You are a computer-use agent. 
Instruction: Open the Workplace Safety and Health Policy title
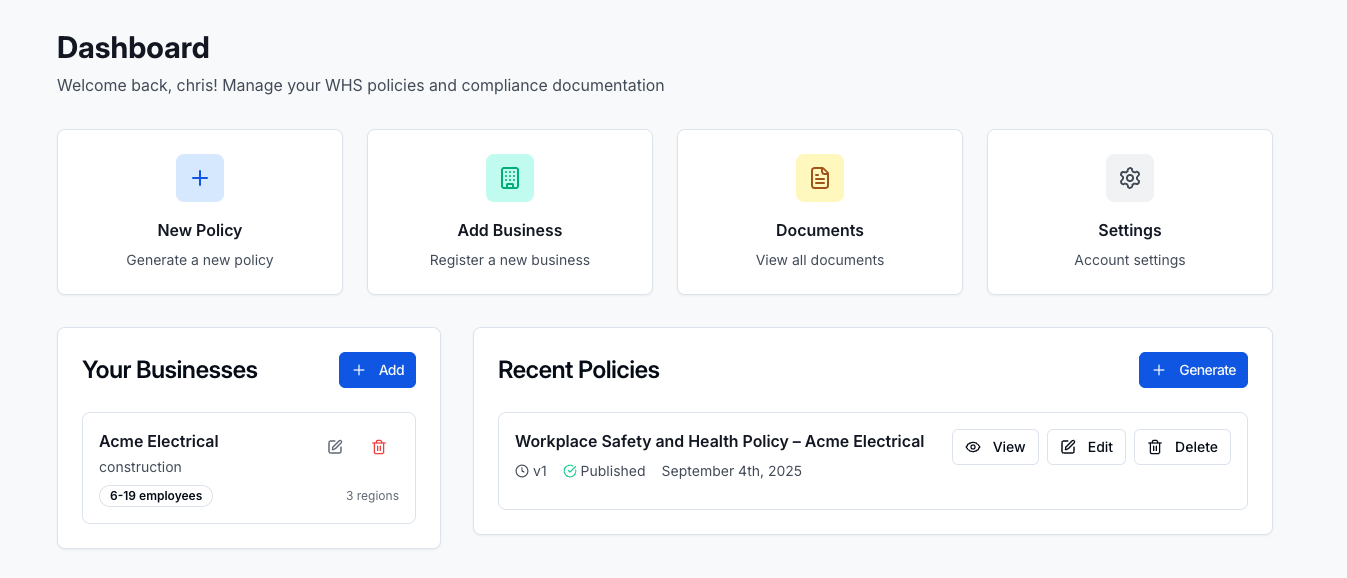pyautogui.click(x=720, y=441)
